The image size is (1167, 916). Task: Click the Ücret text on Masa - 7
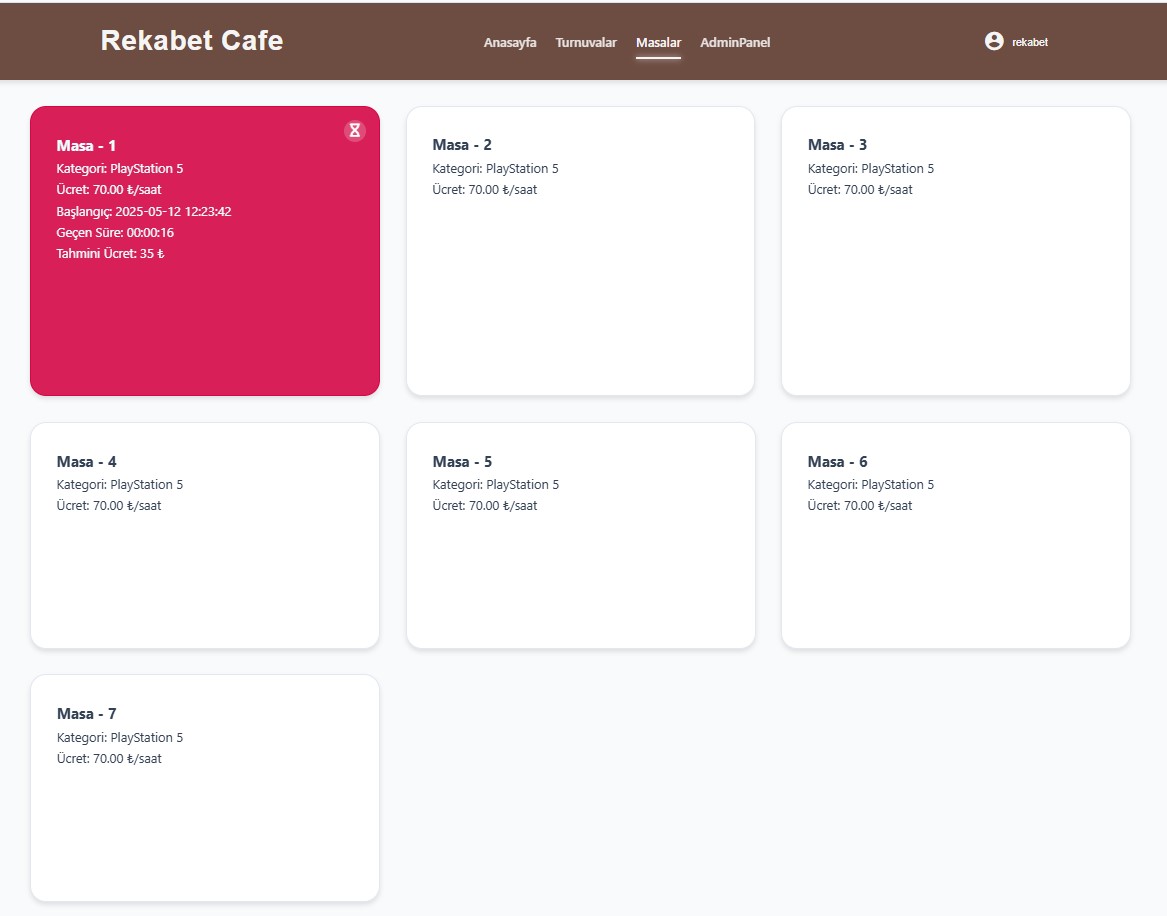coord(109,758)
